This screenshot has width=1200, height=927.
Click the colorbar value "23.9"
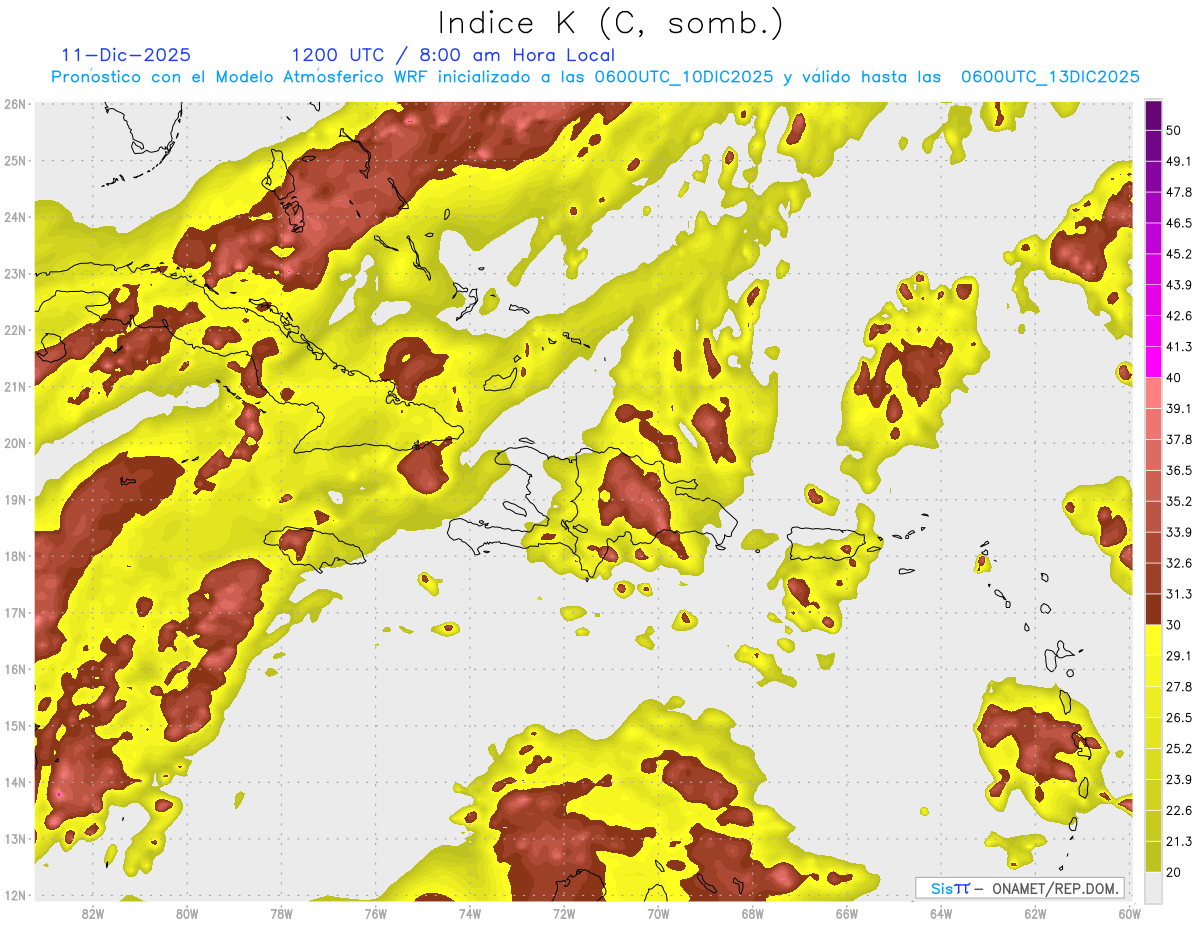coord(1179,780)
